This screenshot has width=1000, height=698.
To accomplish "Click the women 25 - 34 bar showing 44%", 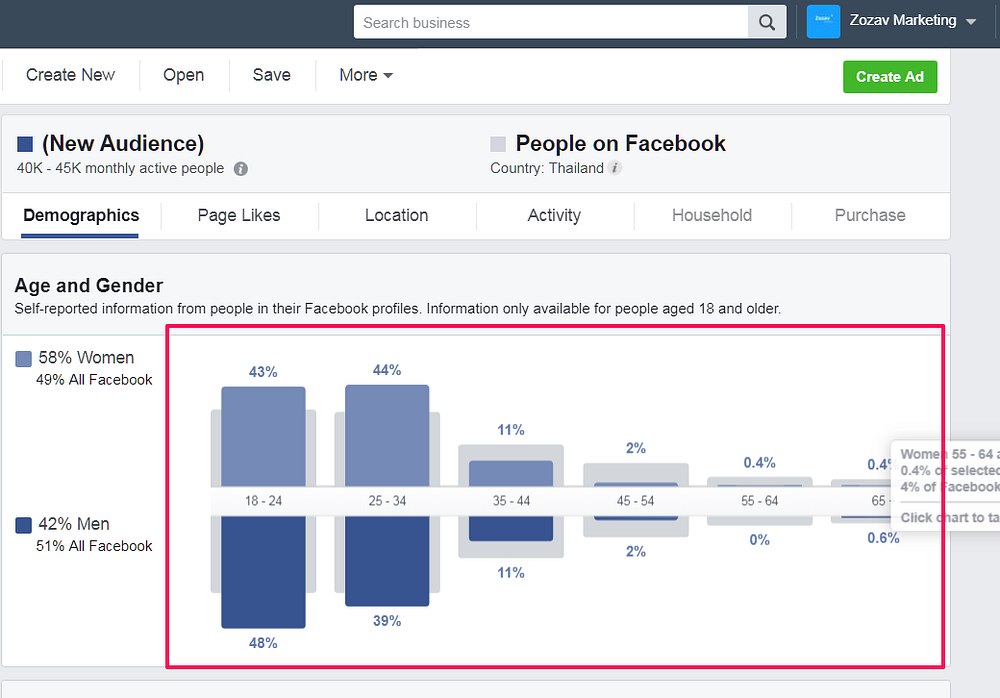I will pyautogui.click(x=387, y=436).
